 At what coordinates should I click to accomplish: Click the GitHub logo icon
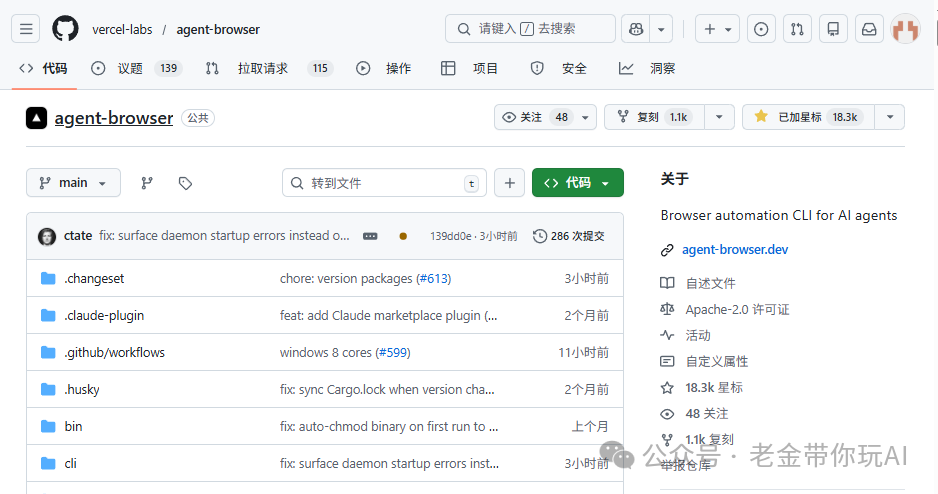click(65, 29)
